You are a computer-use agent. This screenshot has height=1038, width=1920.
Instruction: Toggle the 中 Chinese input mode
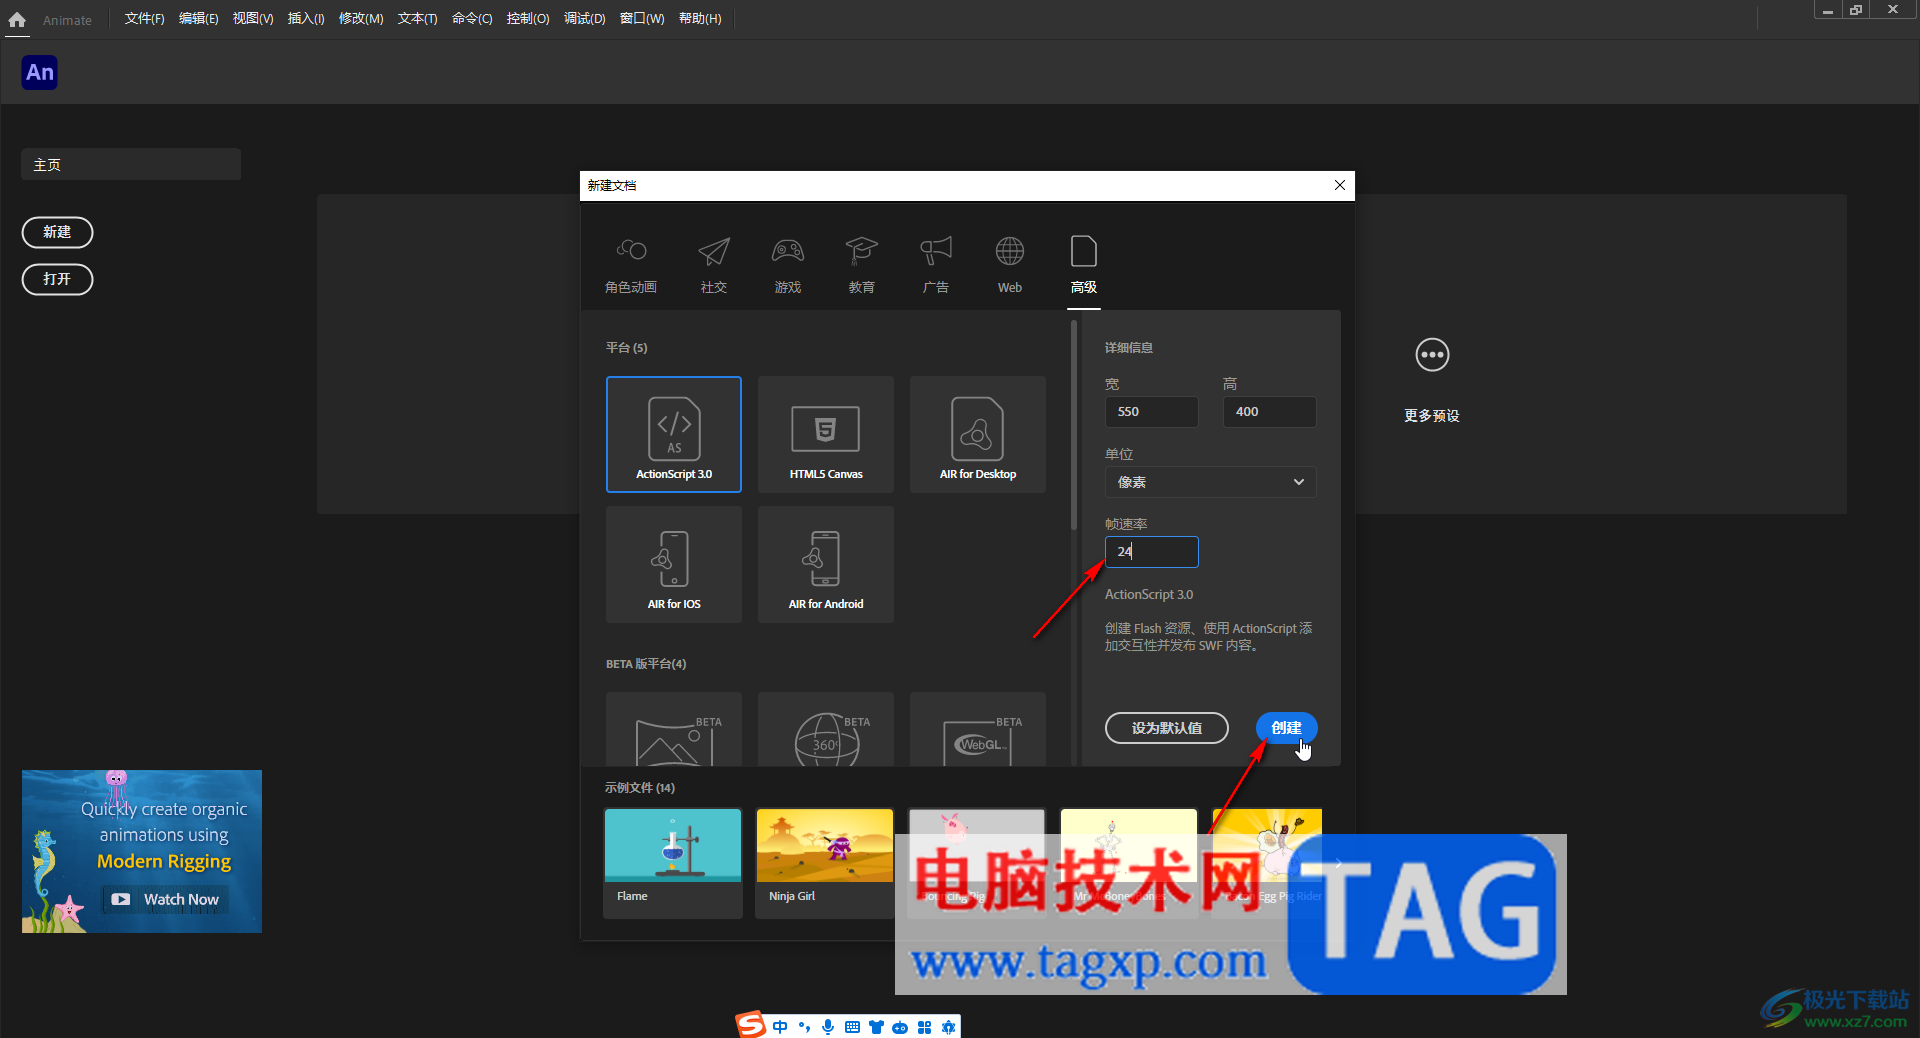780,1027
